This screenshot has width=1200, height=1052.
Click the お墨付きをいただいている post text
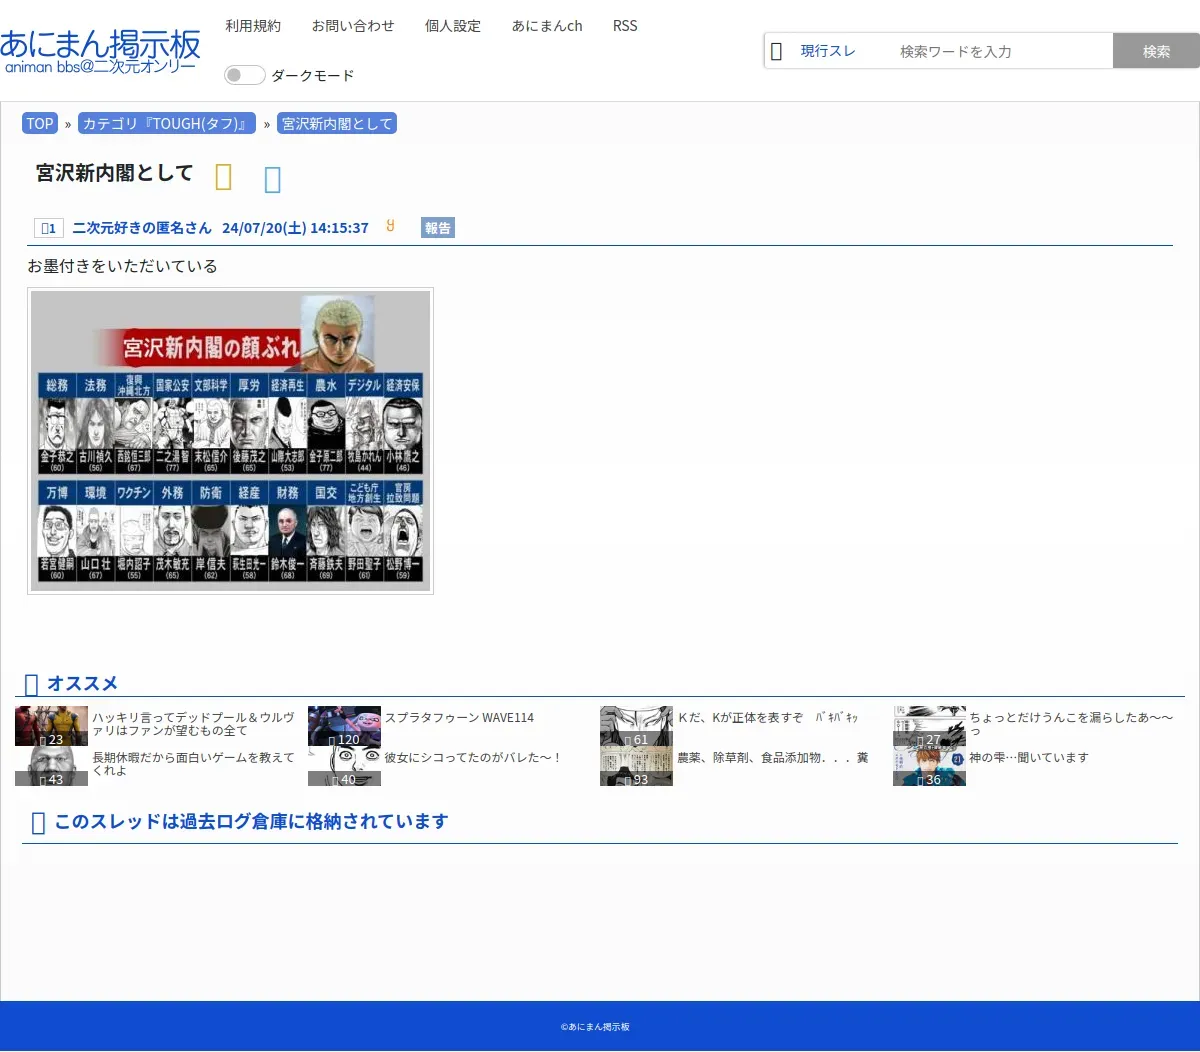click(x=122, y=266)
